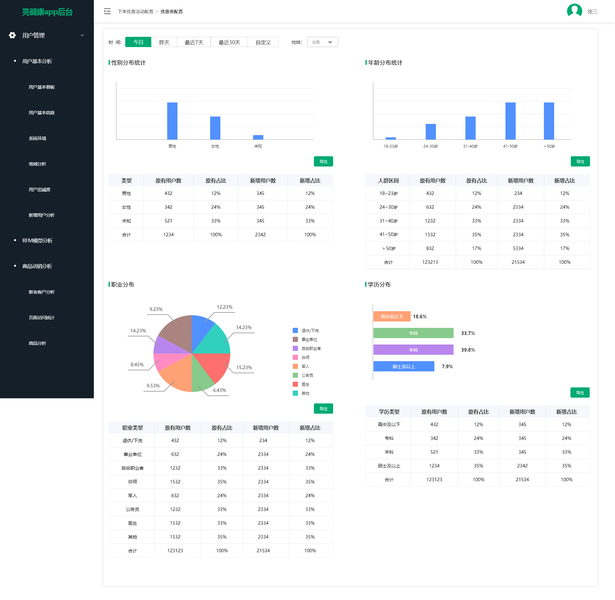Switch time range to 最近7天
The width and height of the screenshot is (615, 600).
click(x=194, y=42)
